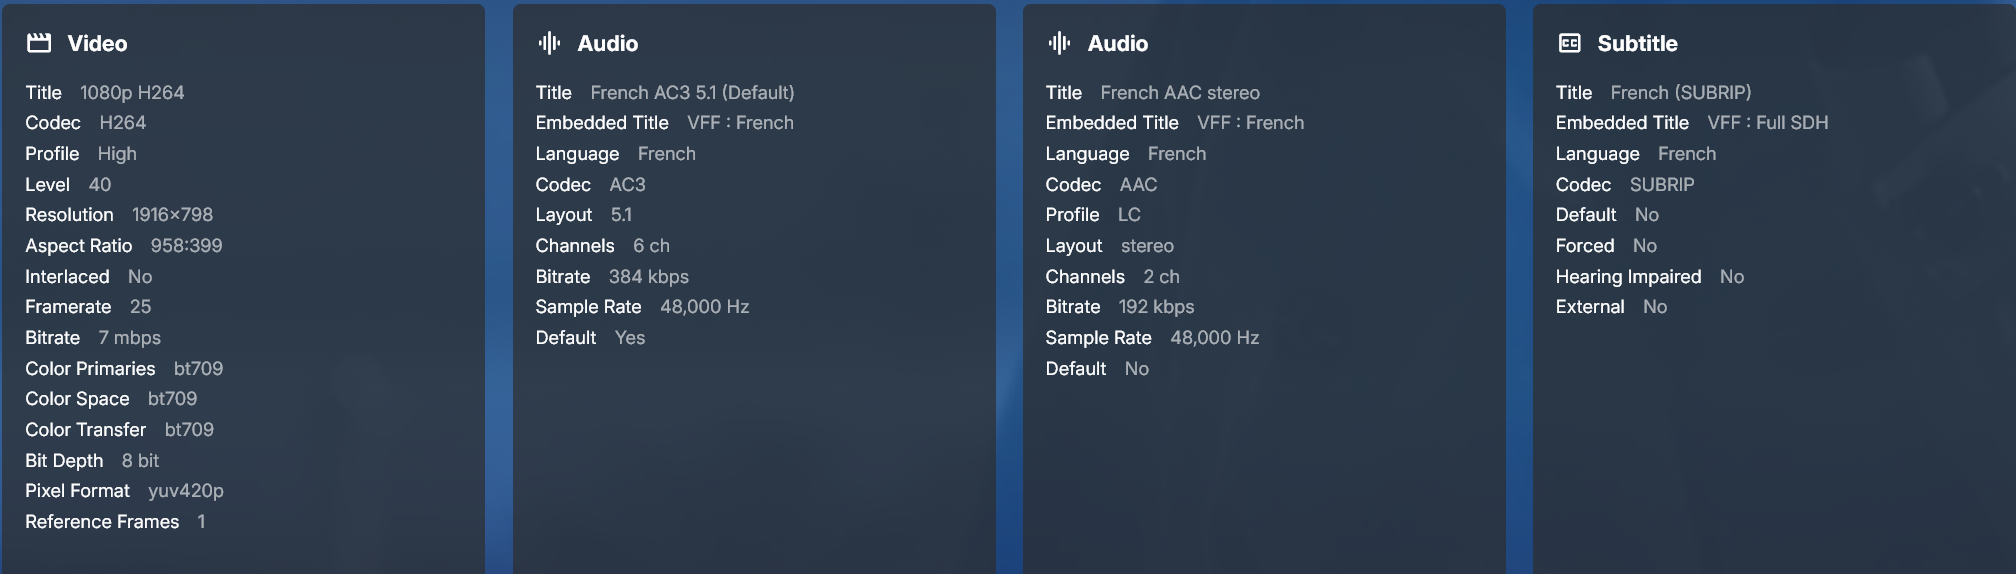Click the 7 mbps video bitrate value
Image resolution: width=2016 pixels, height=574 pixels.
coord(129,338)
